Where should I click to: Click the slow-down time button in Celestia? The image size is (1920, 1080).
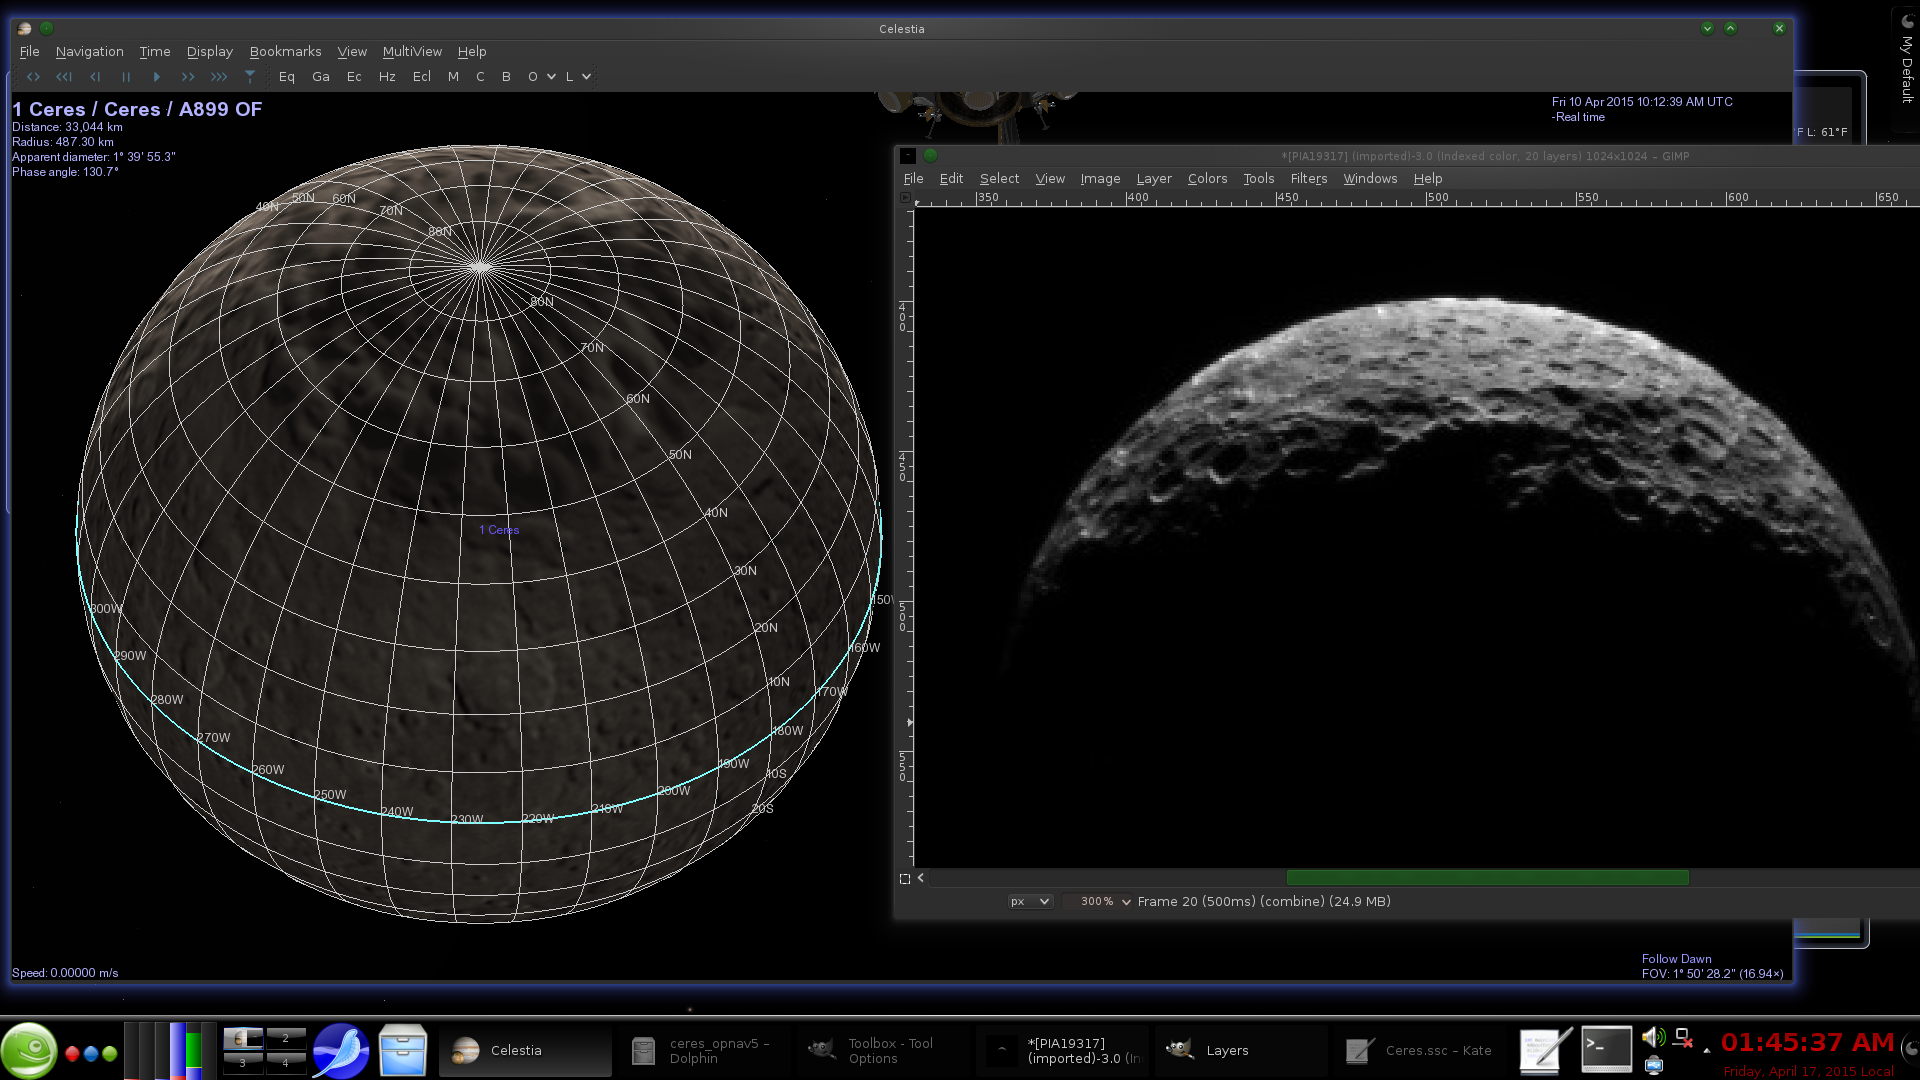coord(95,77)
